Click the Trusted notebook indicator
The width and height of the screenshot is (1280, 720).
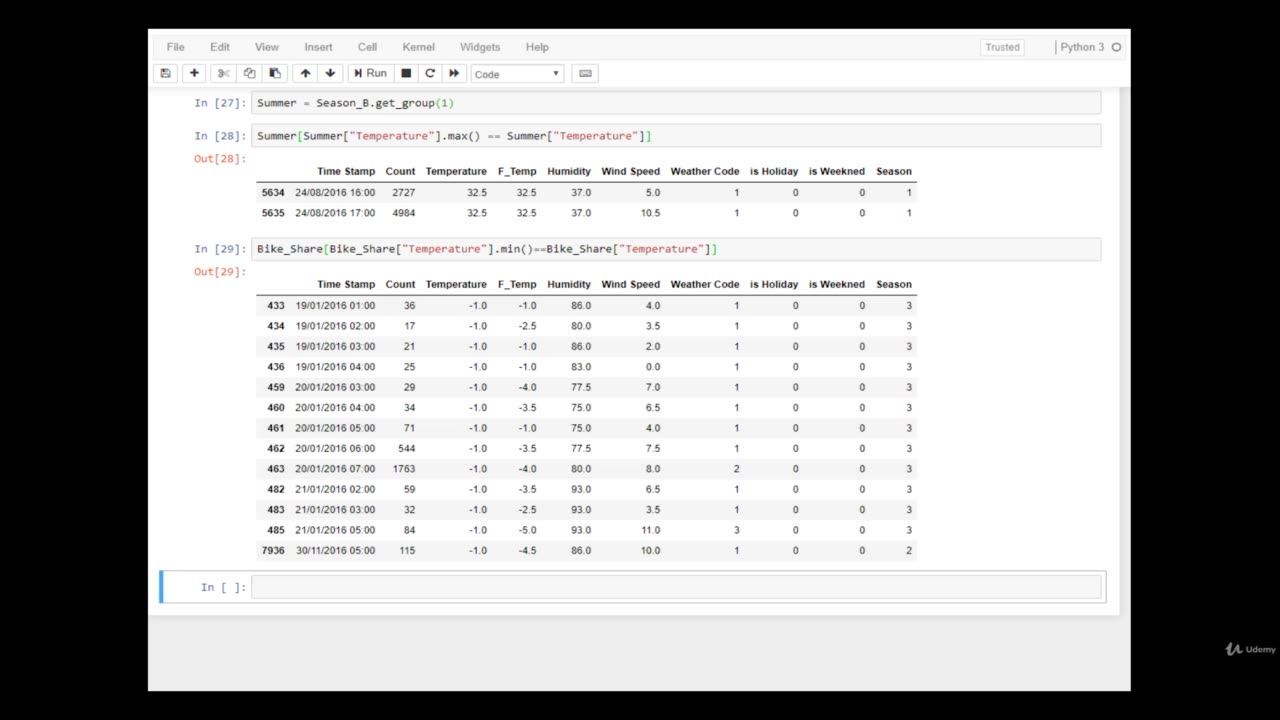tap(1002, 47)
